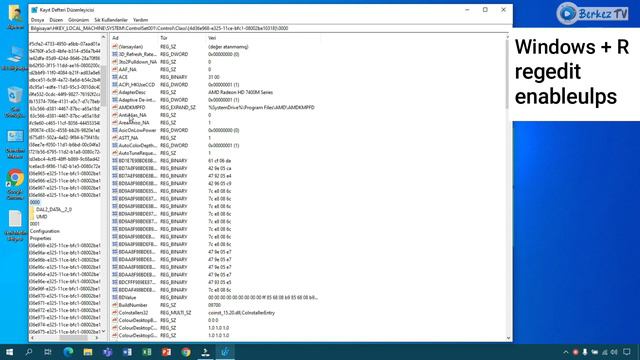
Task: Select the AreaAniso_NA value
Action: [134, 123]
